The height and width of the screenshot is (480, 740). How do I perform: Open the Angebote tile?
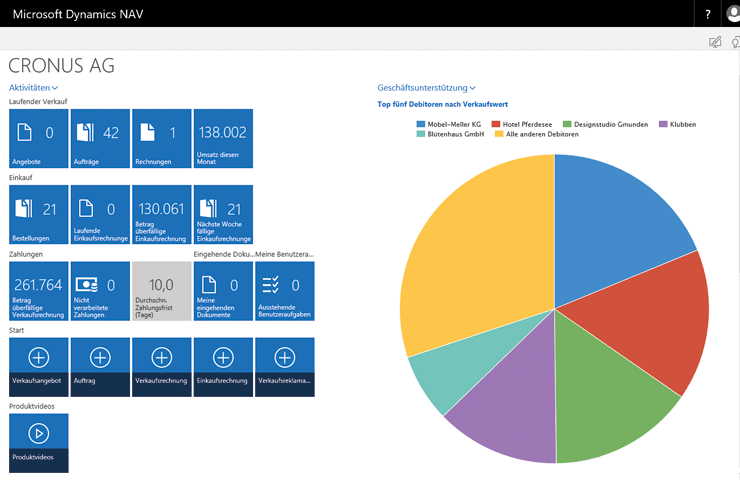(38, 139)
